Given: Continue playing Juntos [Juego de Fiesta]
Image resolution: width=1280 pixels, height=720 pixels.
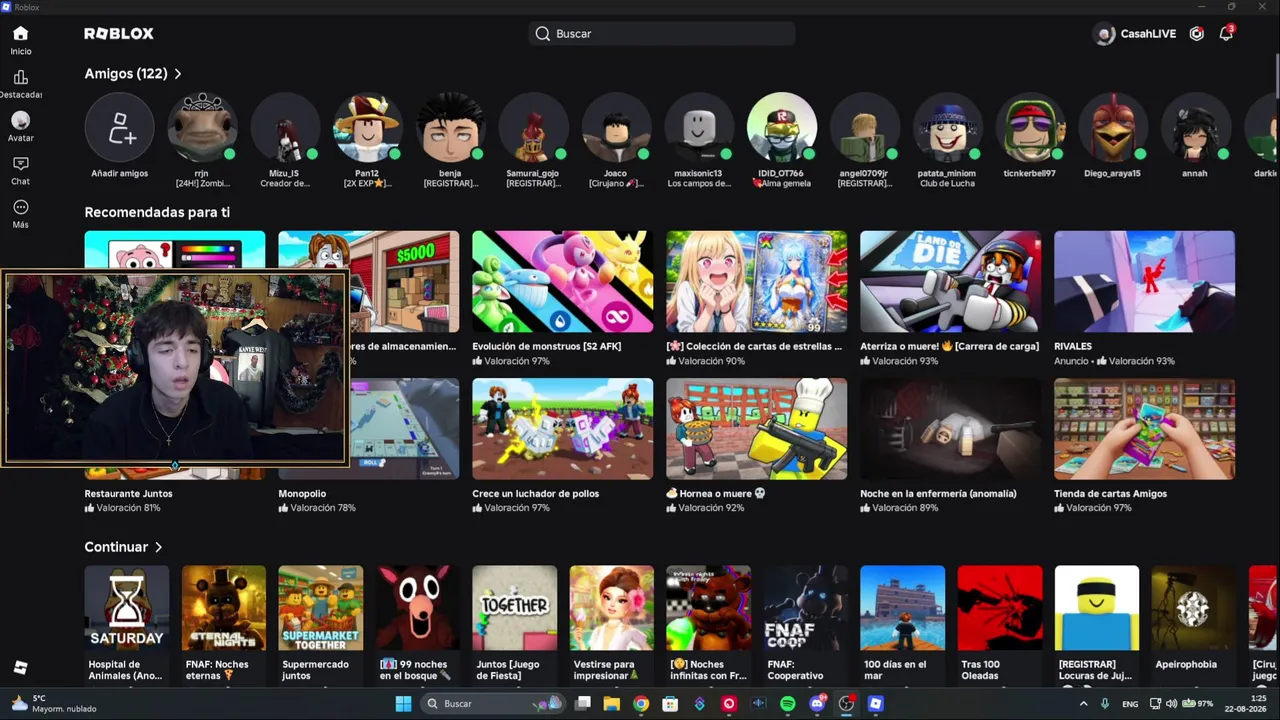Looking at the screenshot, I should (515, 608).
